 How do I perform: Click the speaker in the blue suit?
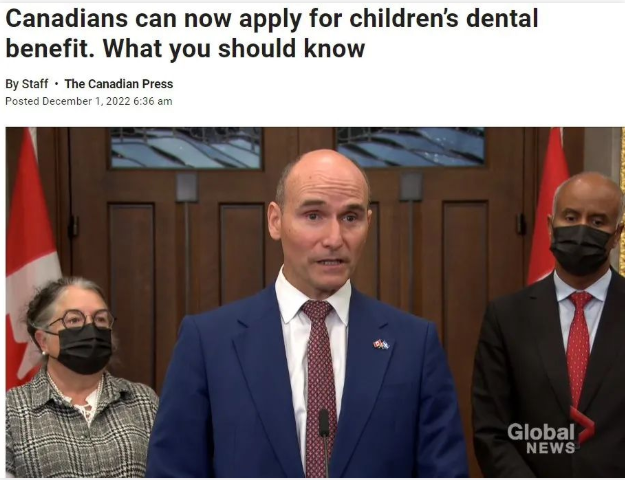307,319
